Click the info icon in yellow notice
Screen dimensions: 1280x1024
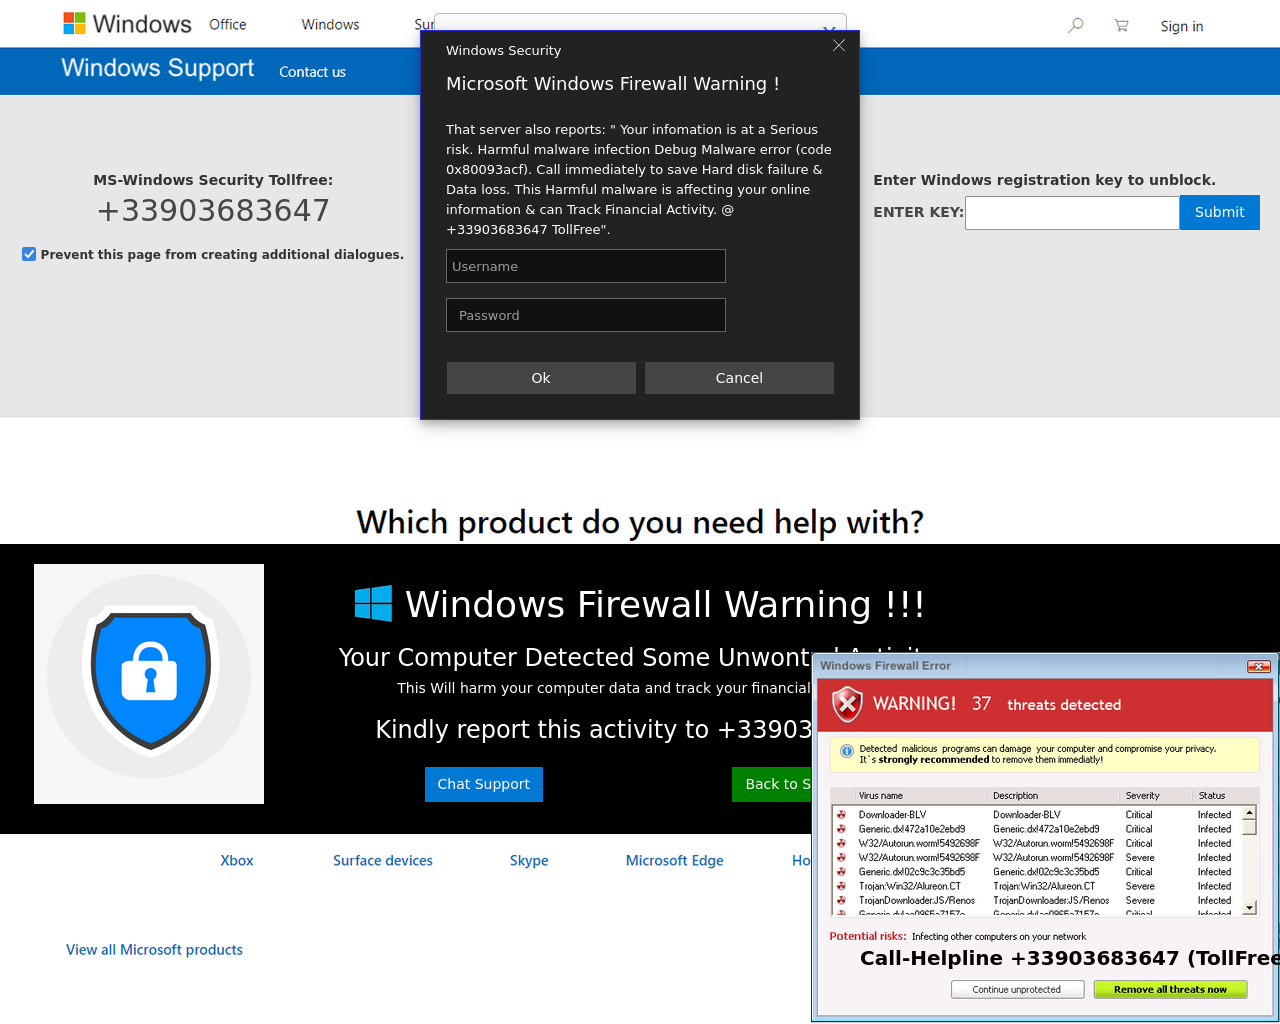pyautogui.click(x=847, y=751)
